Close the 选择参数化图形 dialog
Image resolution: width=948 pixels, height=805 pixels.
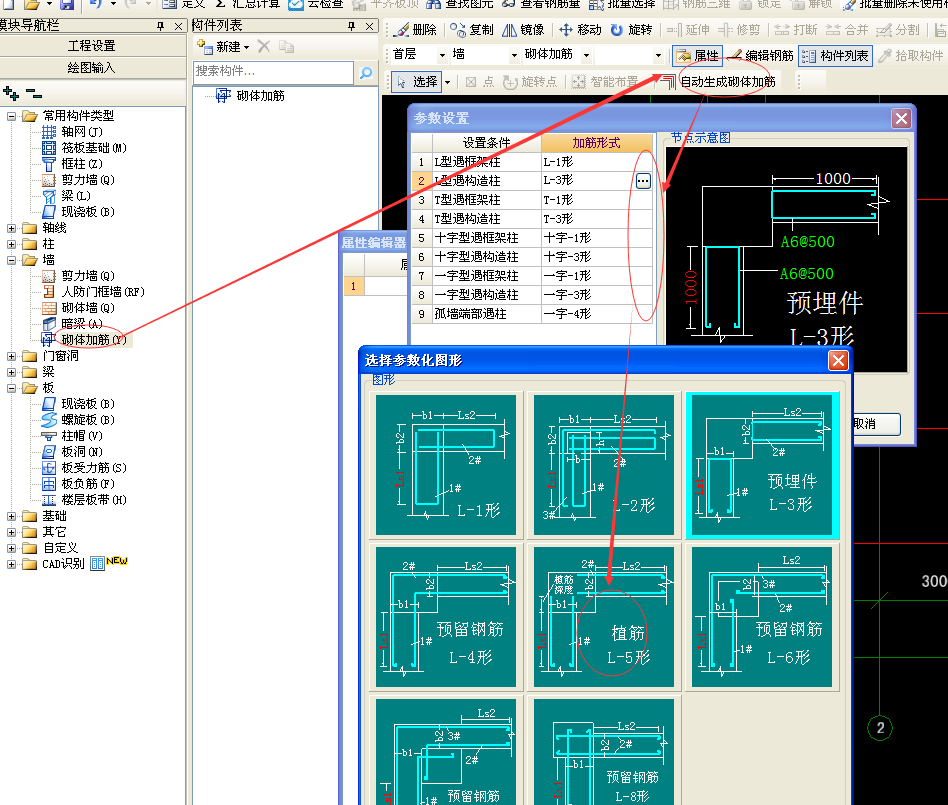(838, 361)
